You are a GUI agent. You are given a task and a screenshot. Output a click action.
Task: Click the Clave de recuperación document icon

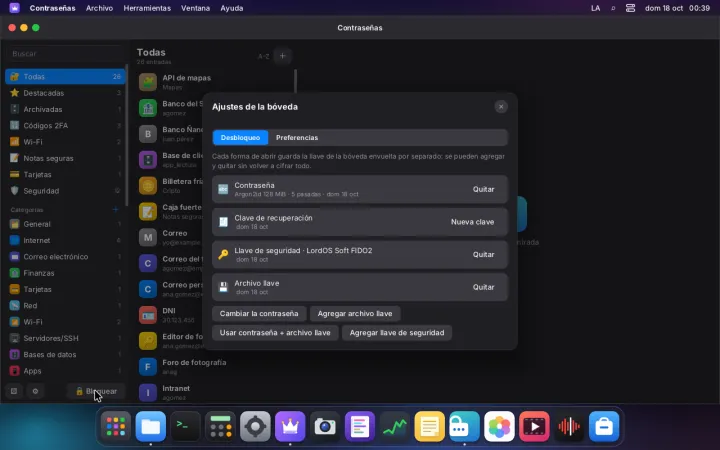[223, 222]
